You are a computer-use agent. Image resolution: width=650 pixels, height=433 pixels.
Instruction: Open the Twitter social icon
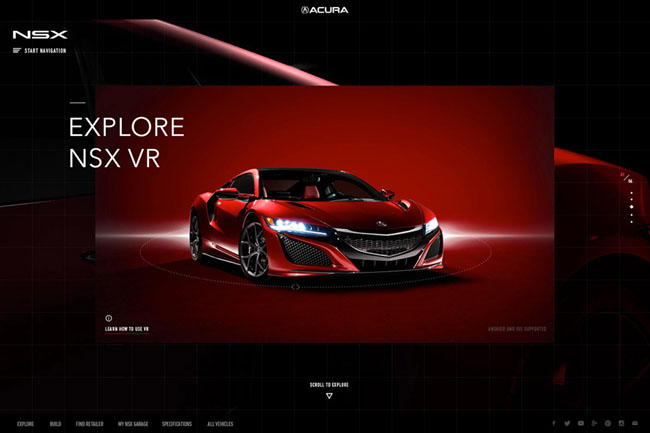tap(567, 423)
